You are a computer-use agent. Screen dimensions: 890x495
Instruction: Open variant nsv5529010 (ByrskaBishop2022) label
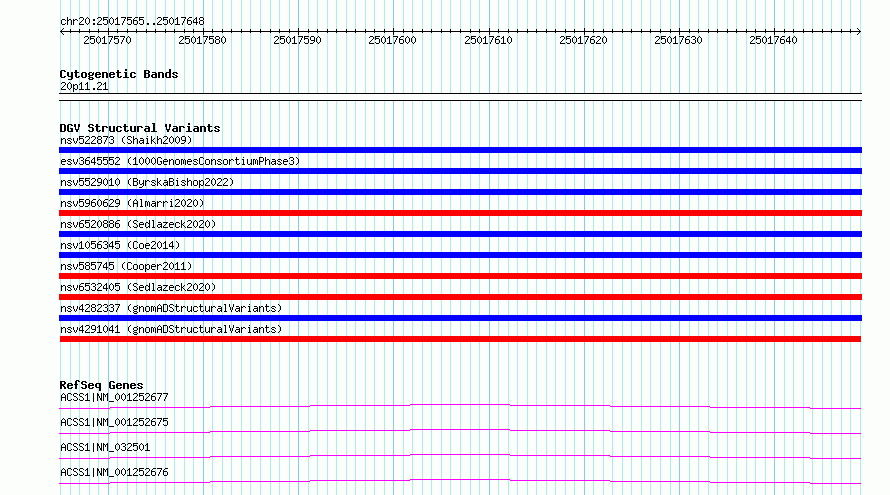coord(147,182)
